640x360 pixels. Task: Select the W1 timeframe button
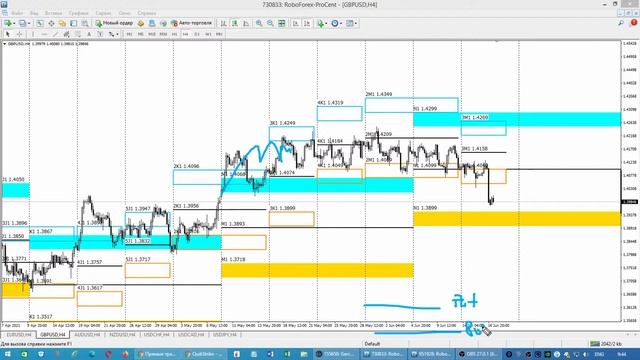coord(208,34)
